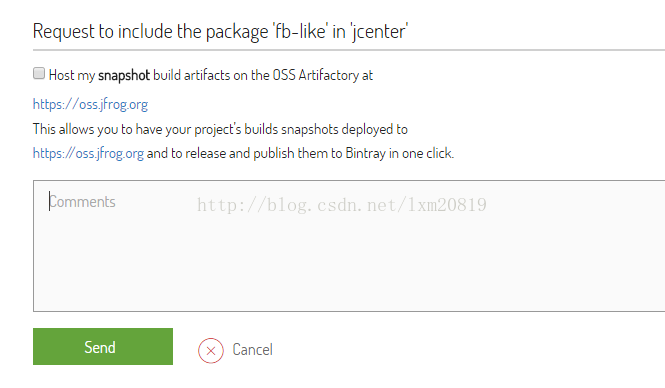This screenshot has height=388, width=665.
Task: Click the divider line below the heading
Action: (349, 50)
